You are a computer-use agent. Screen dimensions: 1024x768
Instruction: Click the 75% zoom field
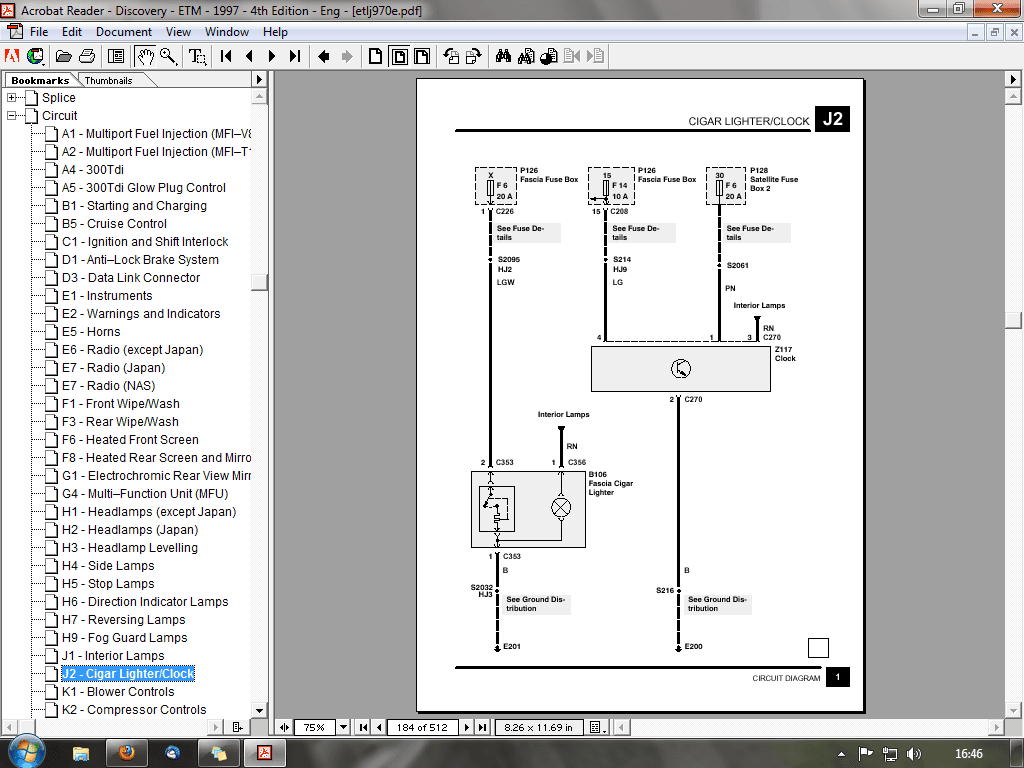[315, 727]
